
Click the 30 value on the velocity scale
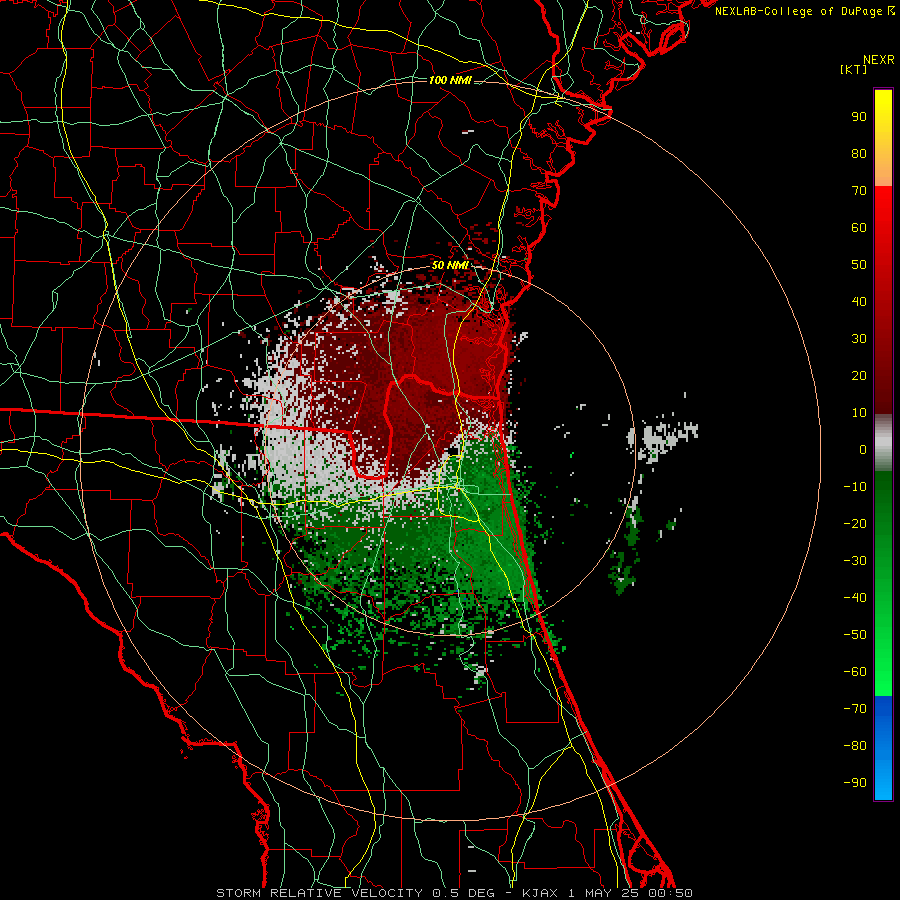click(859, 339)
